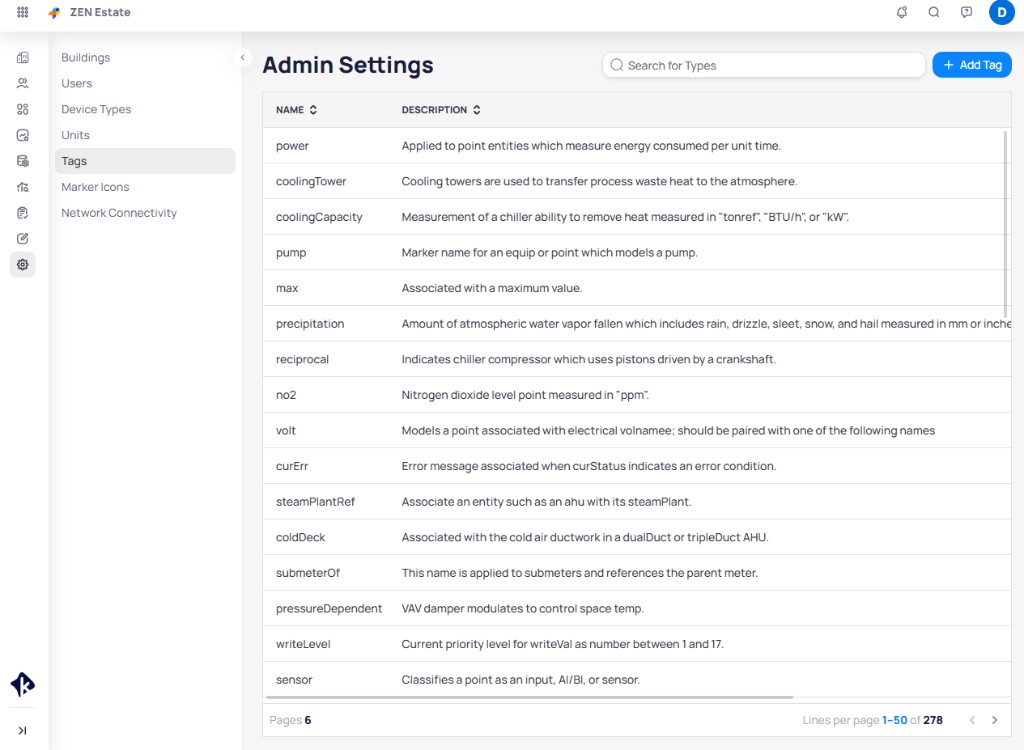Open buildings icon in left rail

tap(23, 57)
